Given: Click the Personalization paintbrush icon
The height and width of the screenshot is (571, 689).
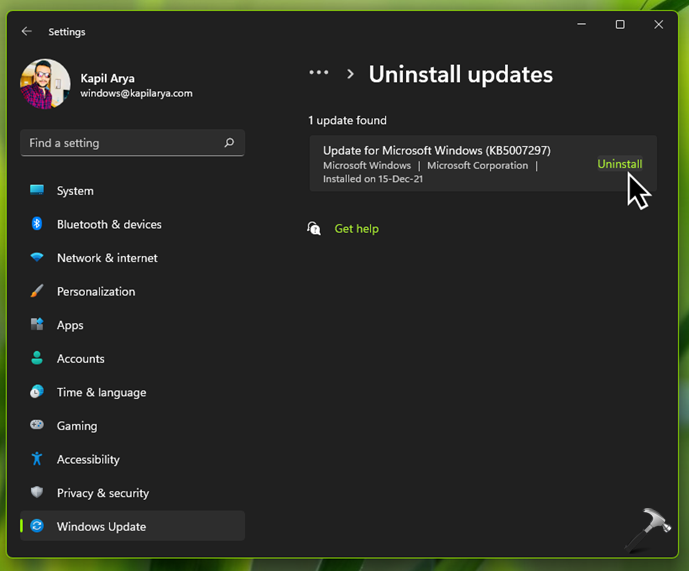Looking at the screenshot, I should (37, 291).
